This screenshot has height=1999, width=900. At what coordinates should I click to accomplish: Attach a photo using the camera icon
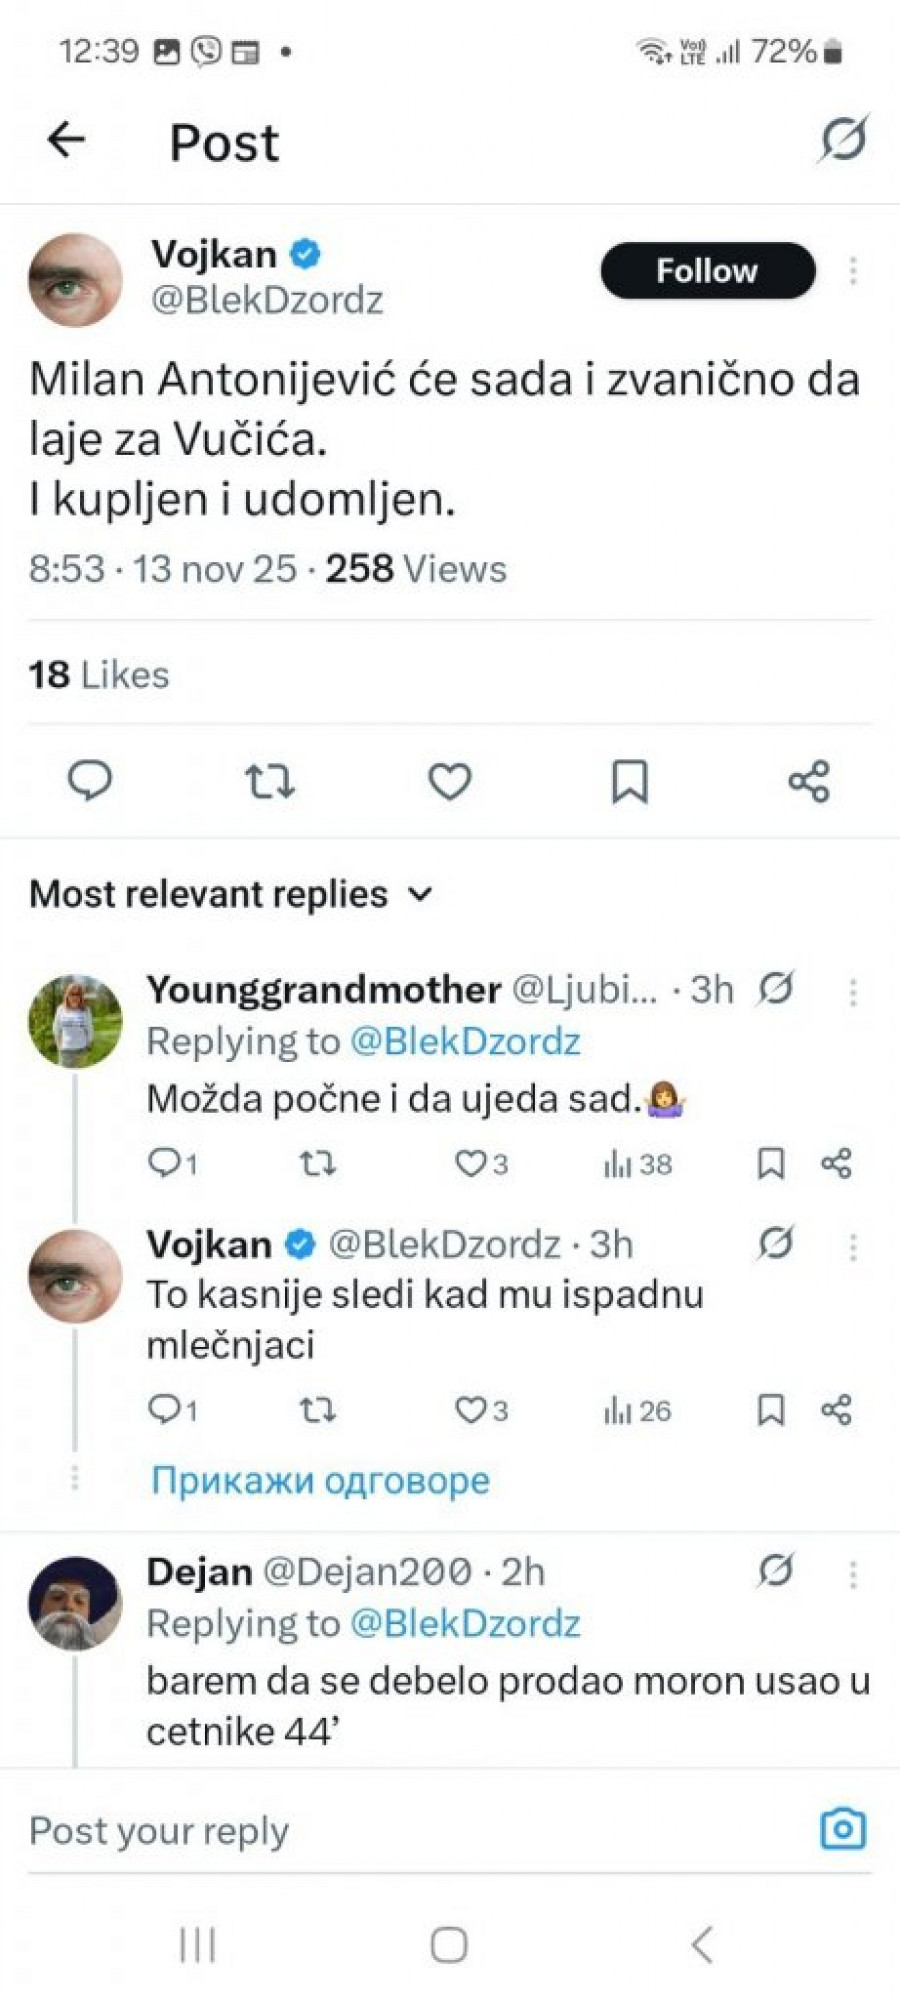pos(842,1829)
